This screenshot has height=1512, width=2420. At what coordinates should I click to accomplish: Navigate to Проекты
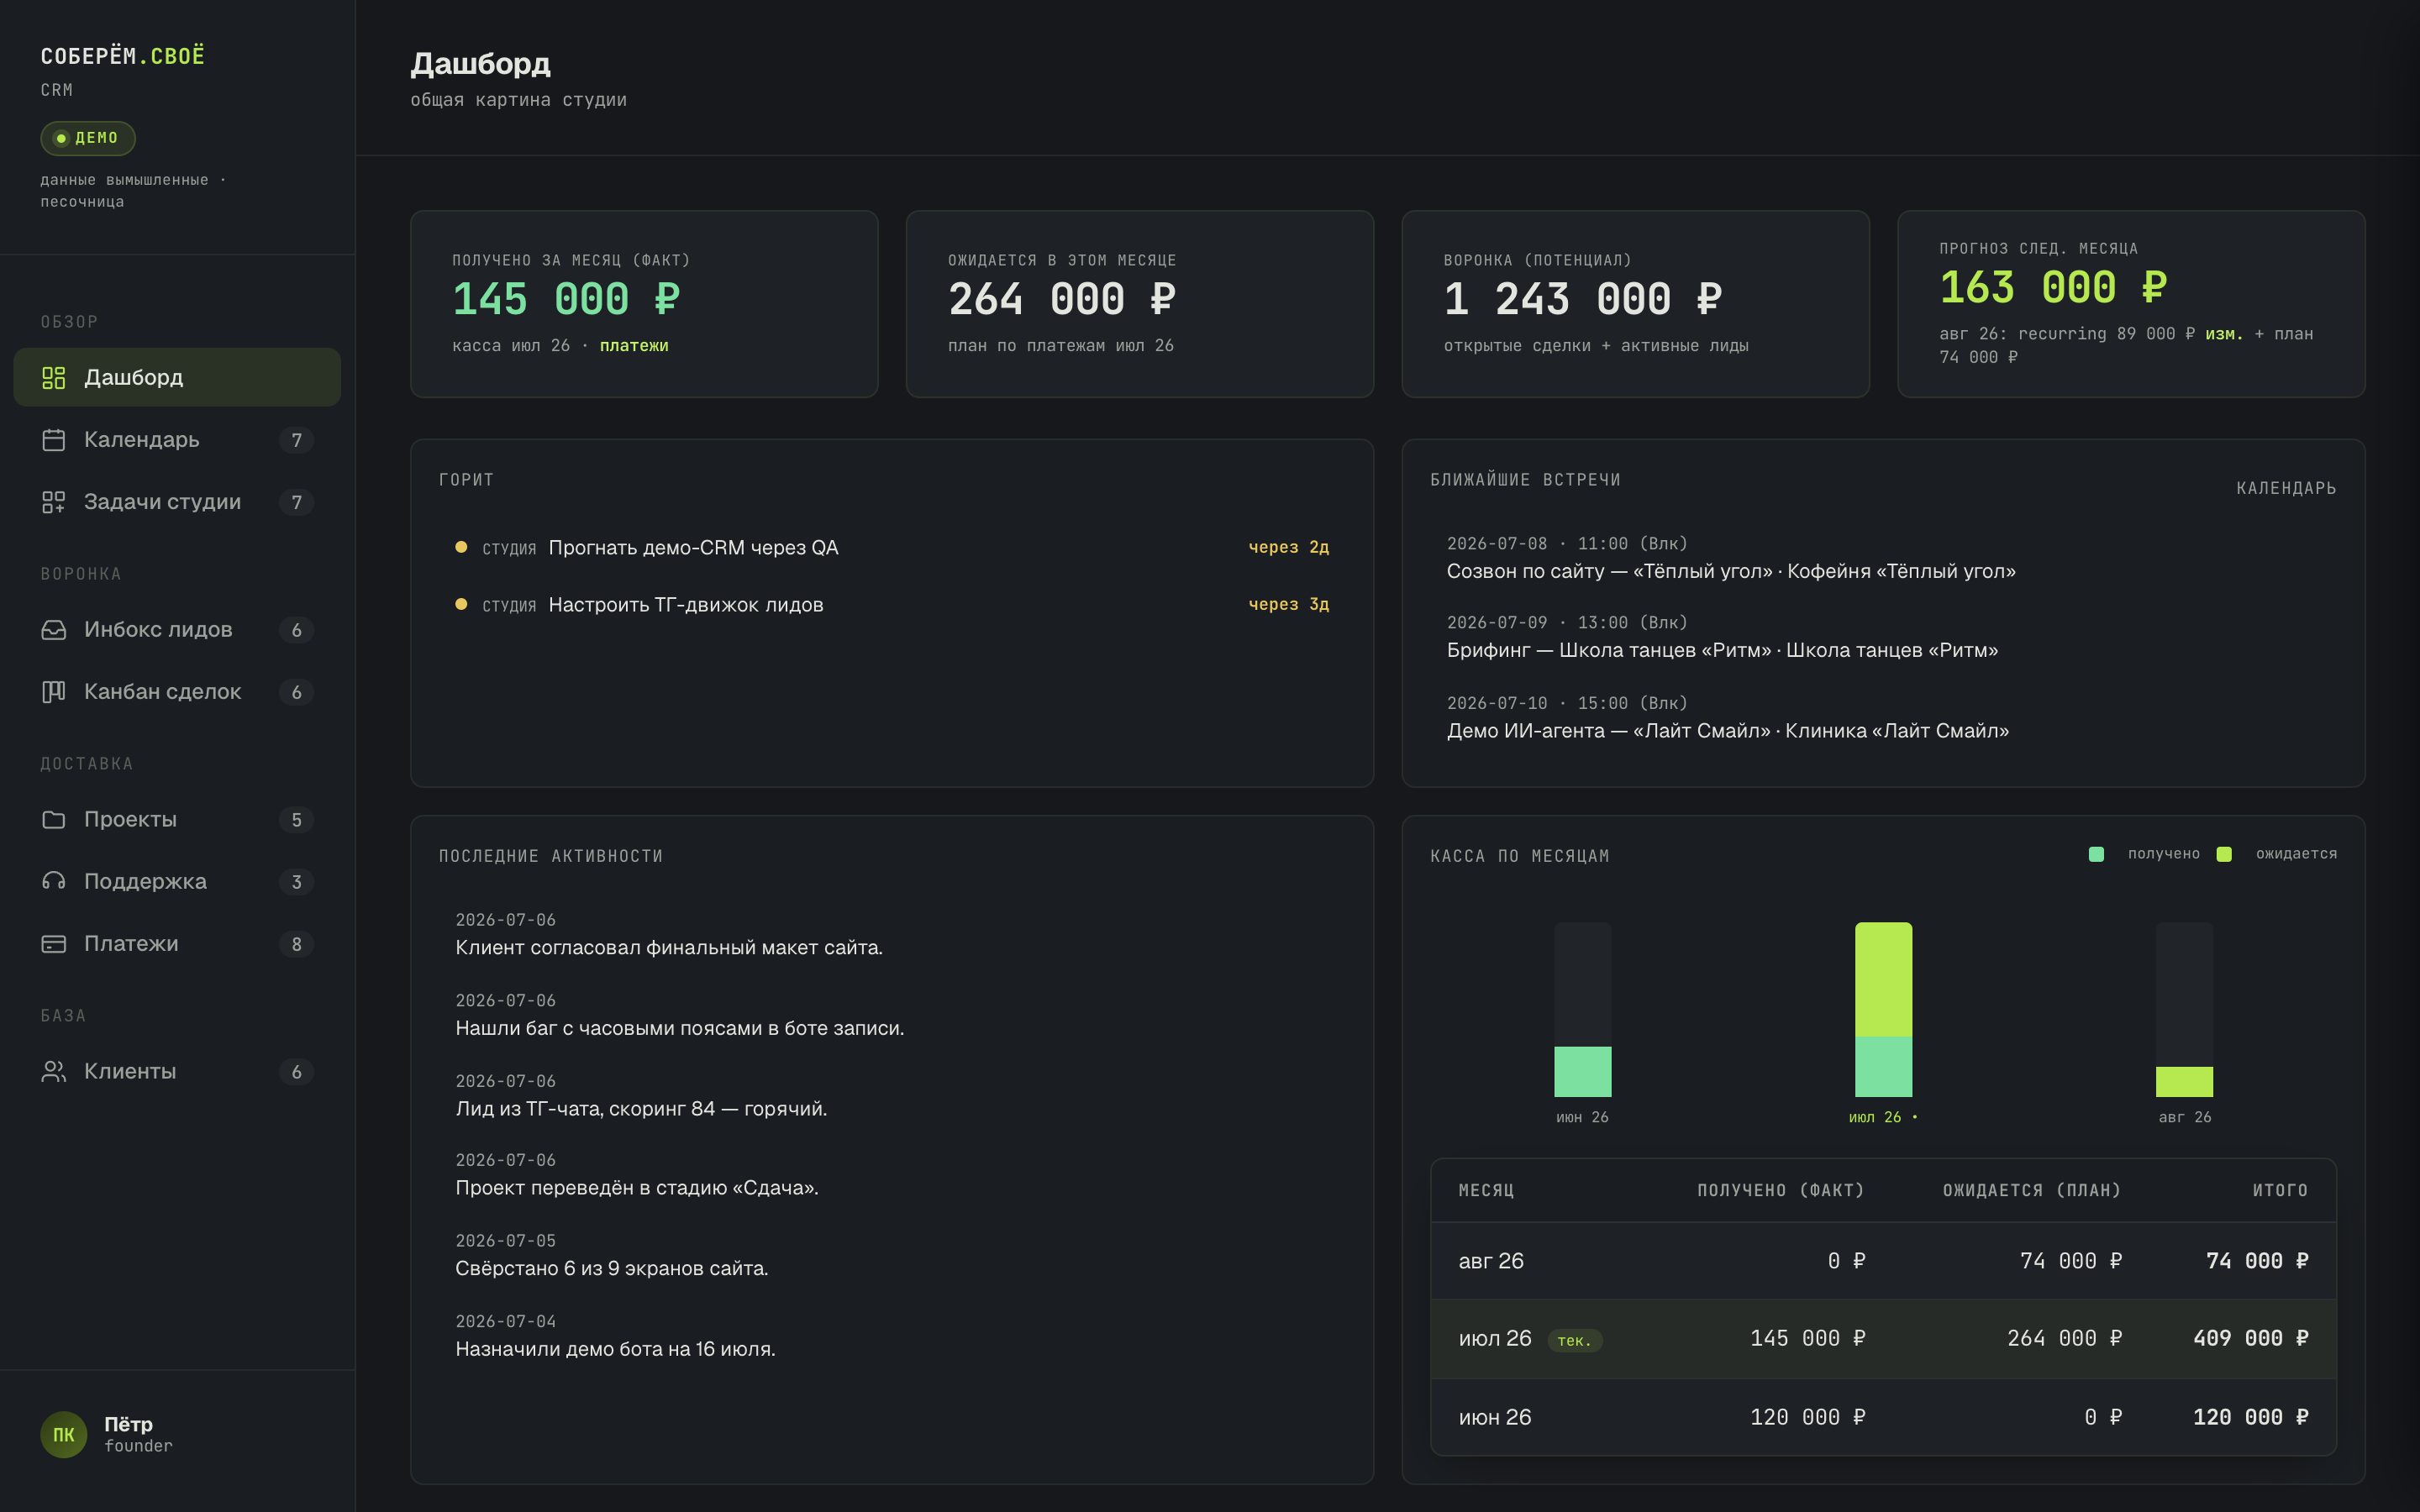click(x=177, y=820)
